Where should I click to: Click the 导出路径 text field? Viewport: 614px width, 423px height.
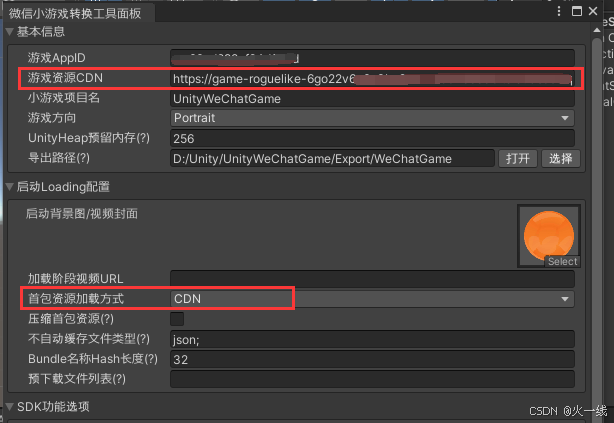332,158
